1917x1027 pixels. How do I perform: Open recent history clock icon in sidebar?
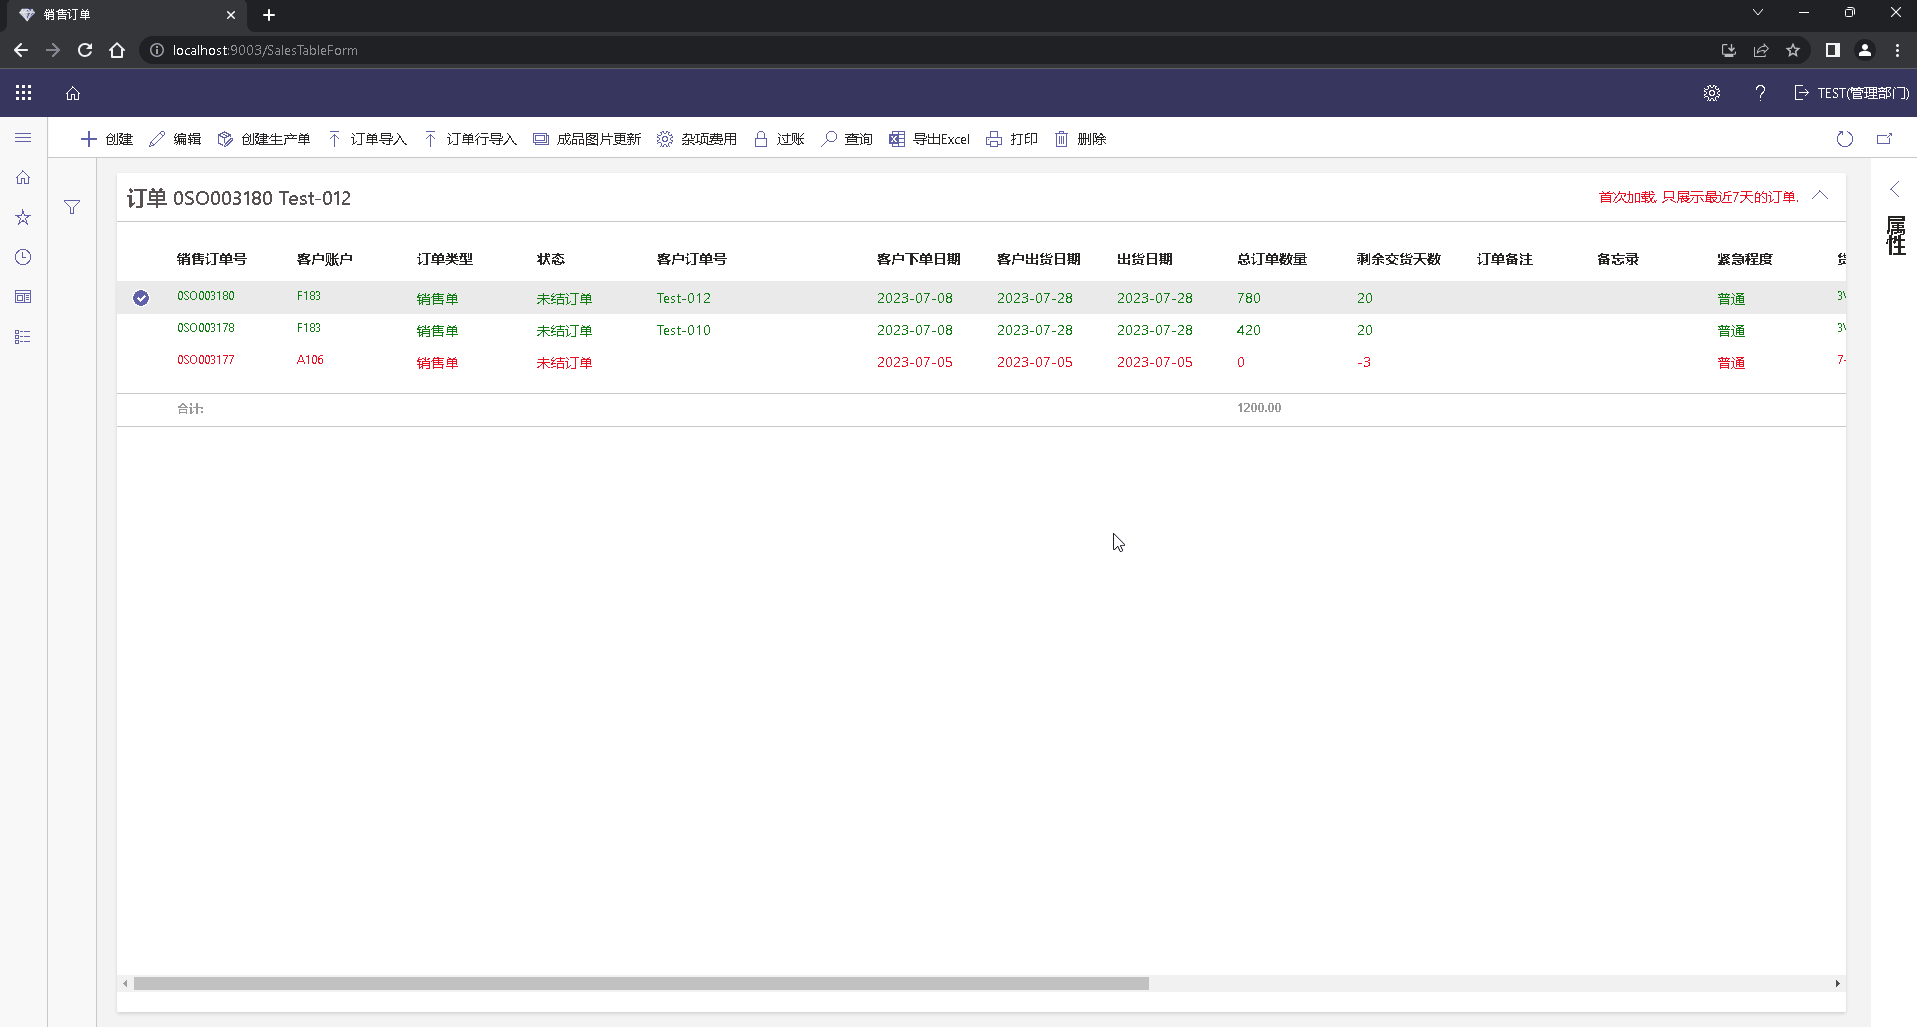tap(23, 257)
